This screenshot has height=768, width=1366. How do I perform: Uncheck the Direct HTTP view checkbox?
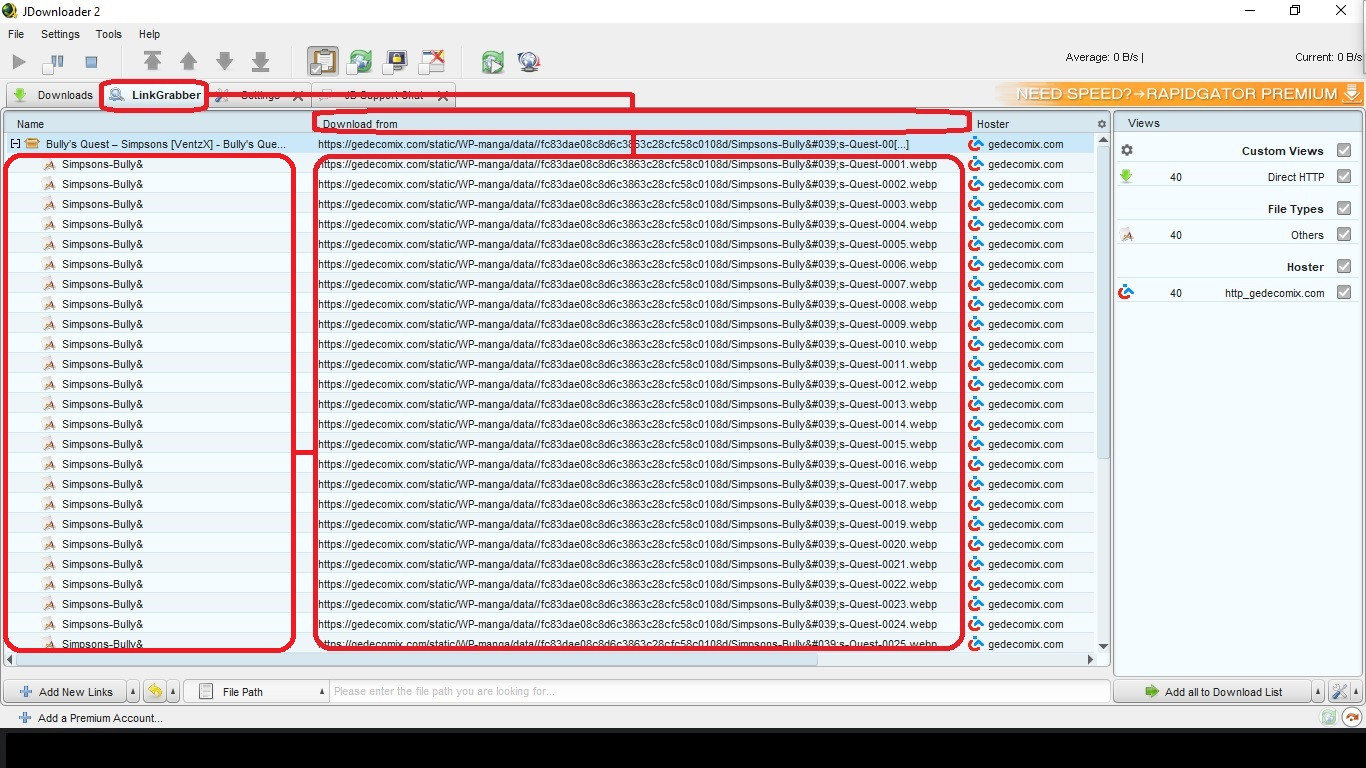click(x=1344, y=176)
